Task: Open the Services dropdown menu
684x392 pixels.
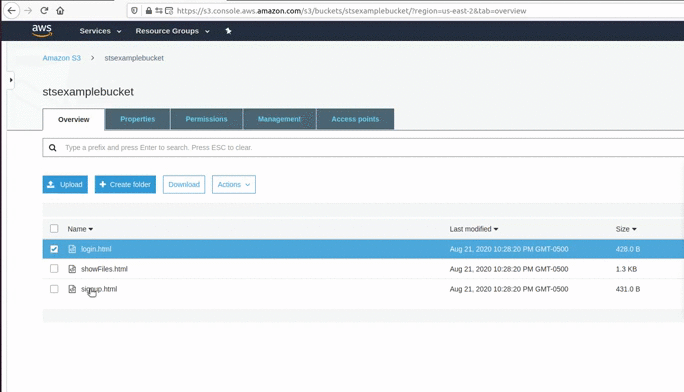Action: coord(100,31)
